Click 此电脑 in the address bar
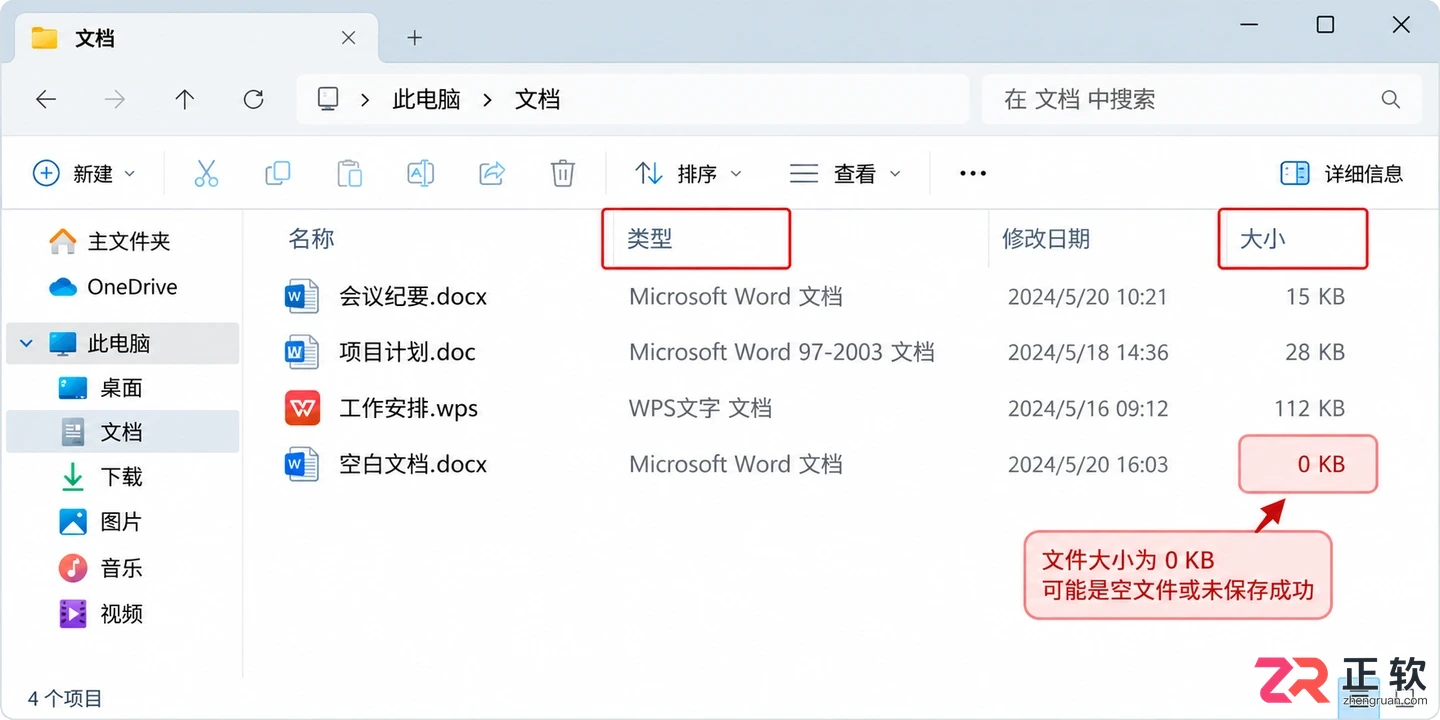This screenshot has height=720, width=1440. [427, 99]
